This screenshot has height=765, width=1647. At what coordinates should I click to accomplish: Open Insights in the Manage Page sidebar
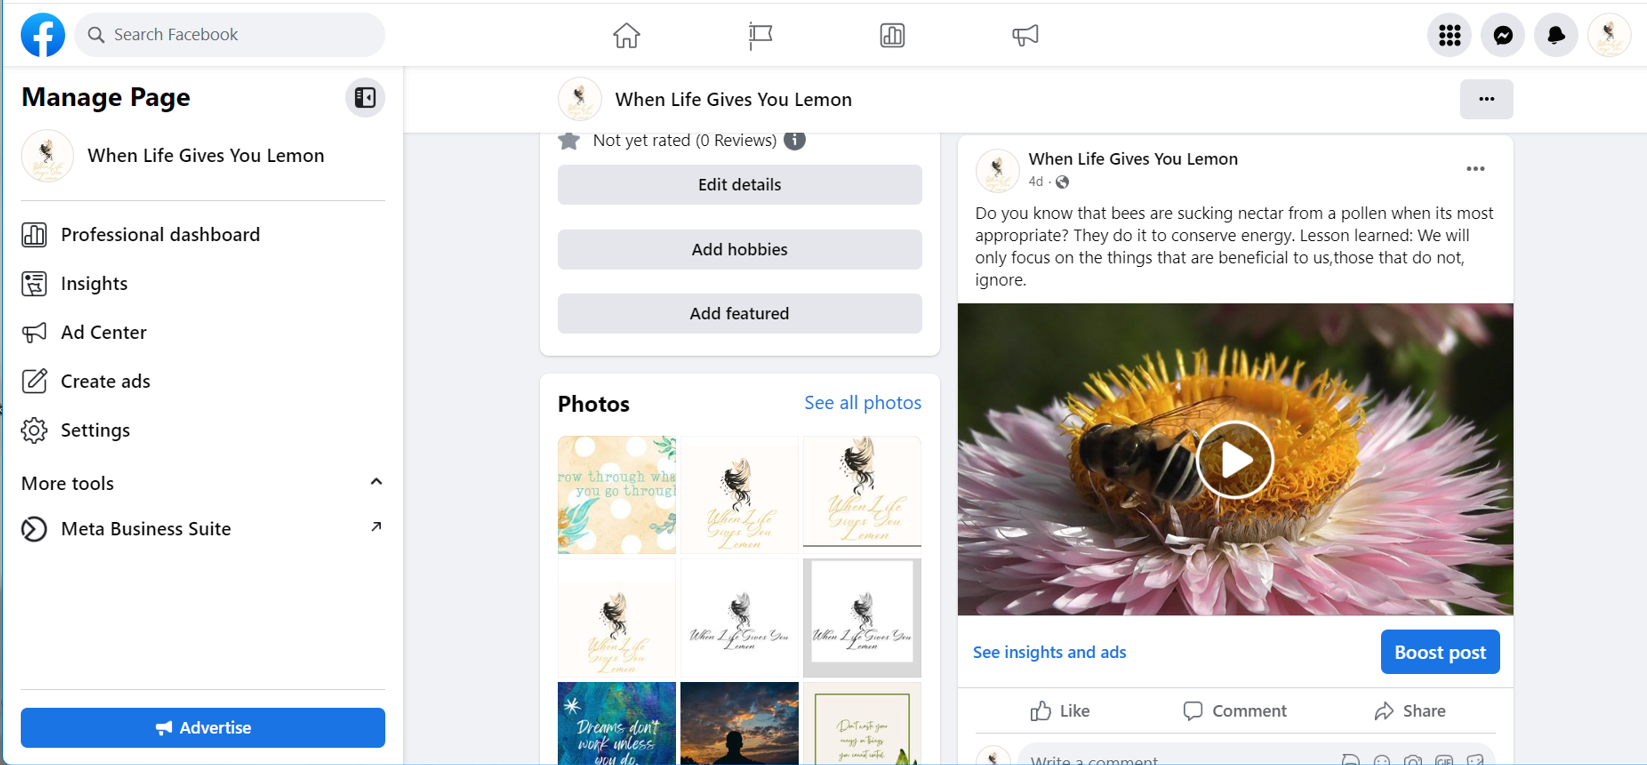pos(203,284)
